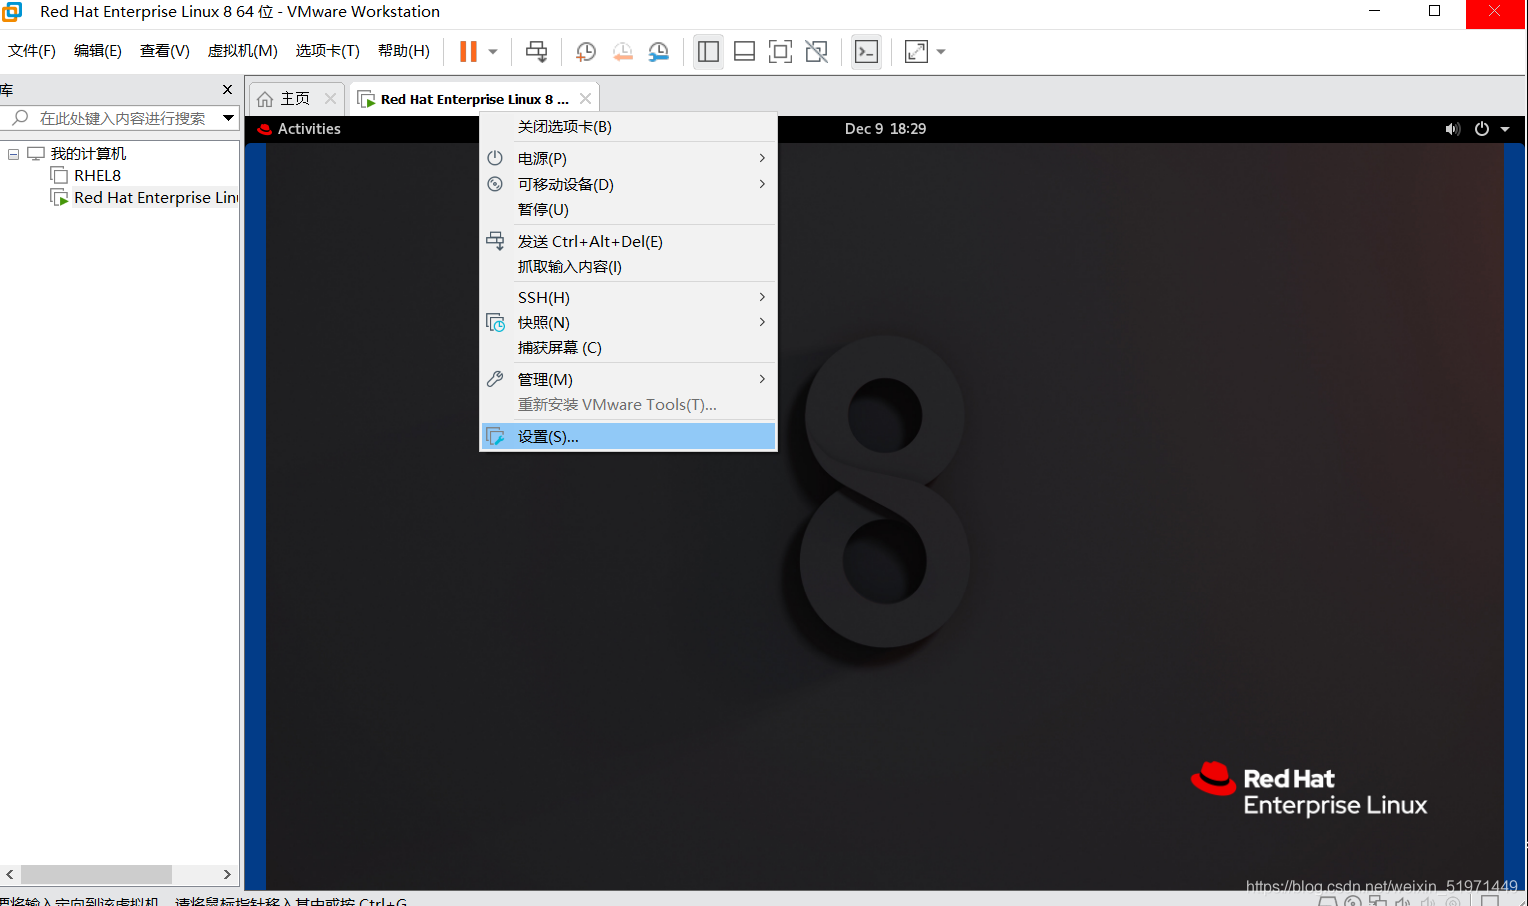Expand the 电源(P) submenu

tap(628, 159)
